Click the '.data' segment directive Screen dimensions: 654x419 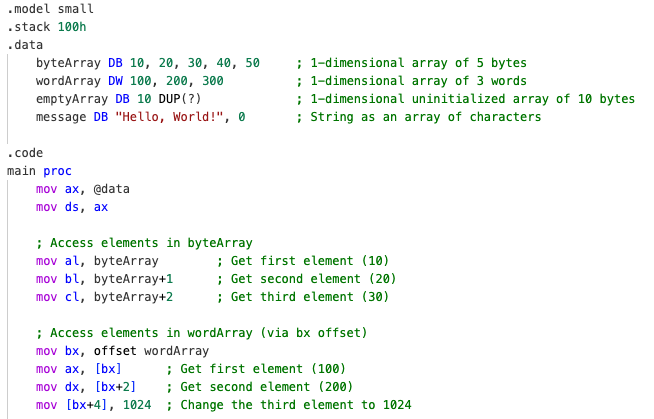(25, 45)
